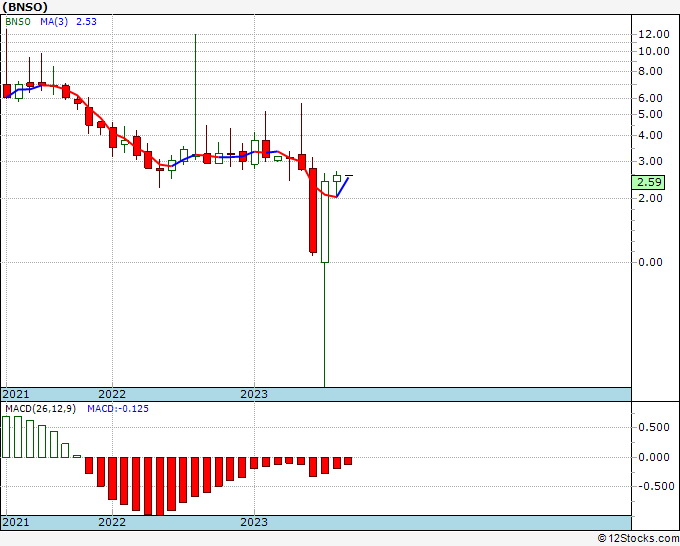Click the 3.00 price axis label
Image resolution: width=680 pixels, height=546 pixels.
650,161
